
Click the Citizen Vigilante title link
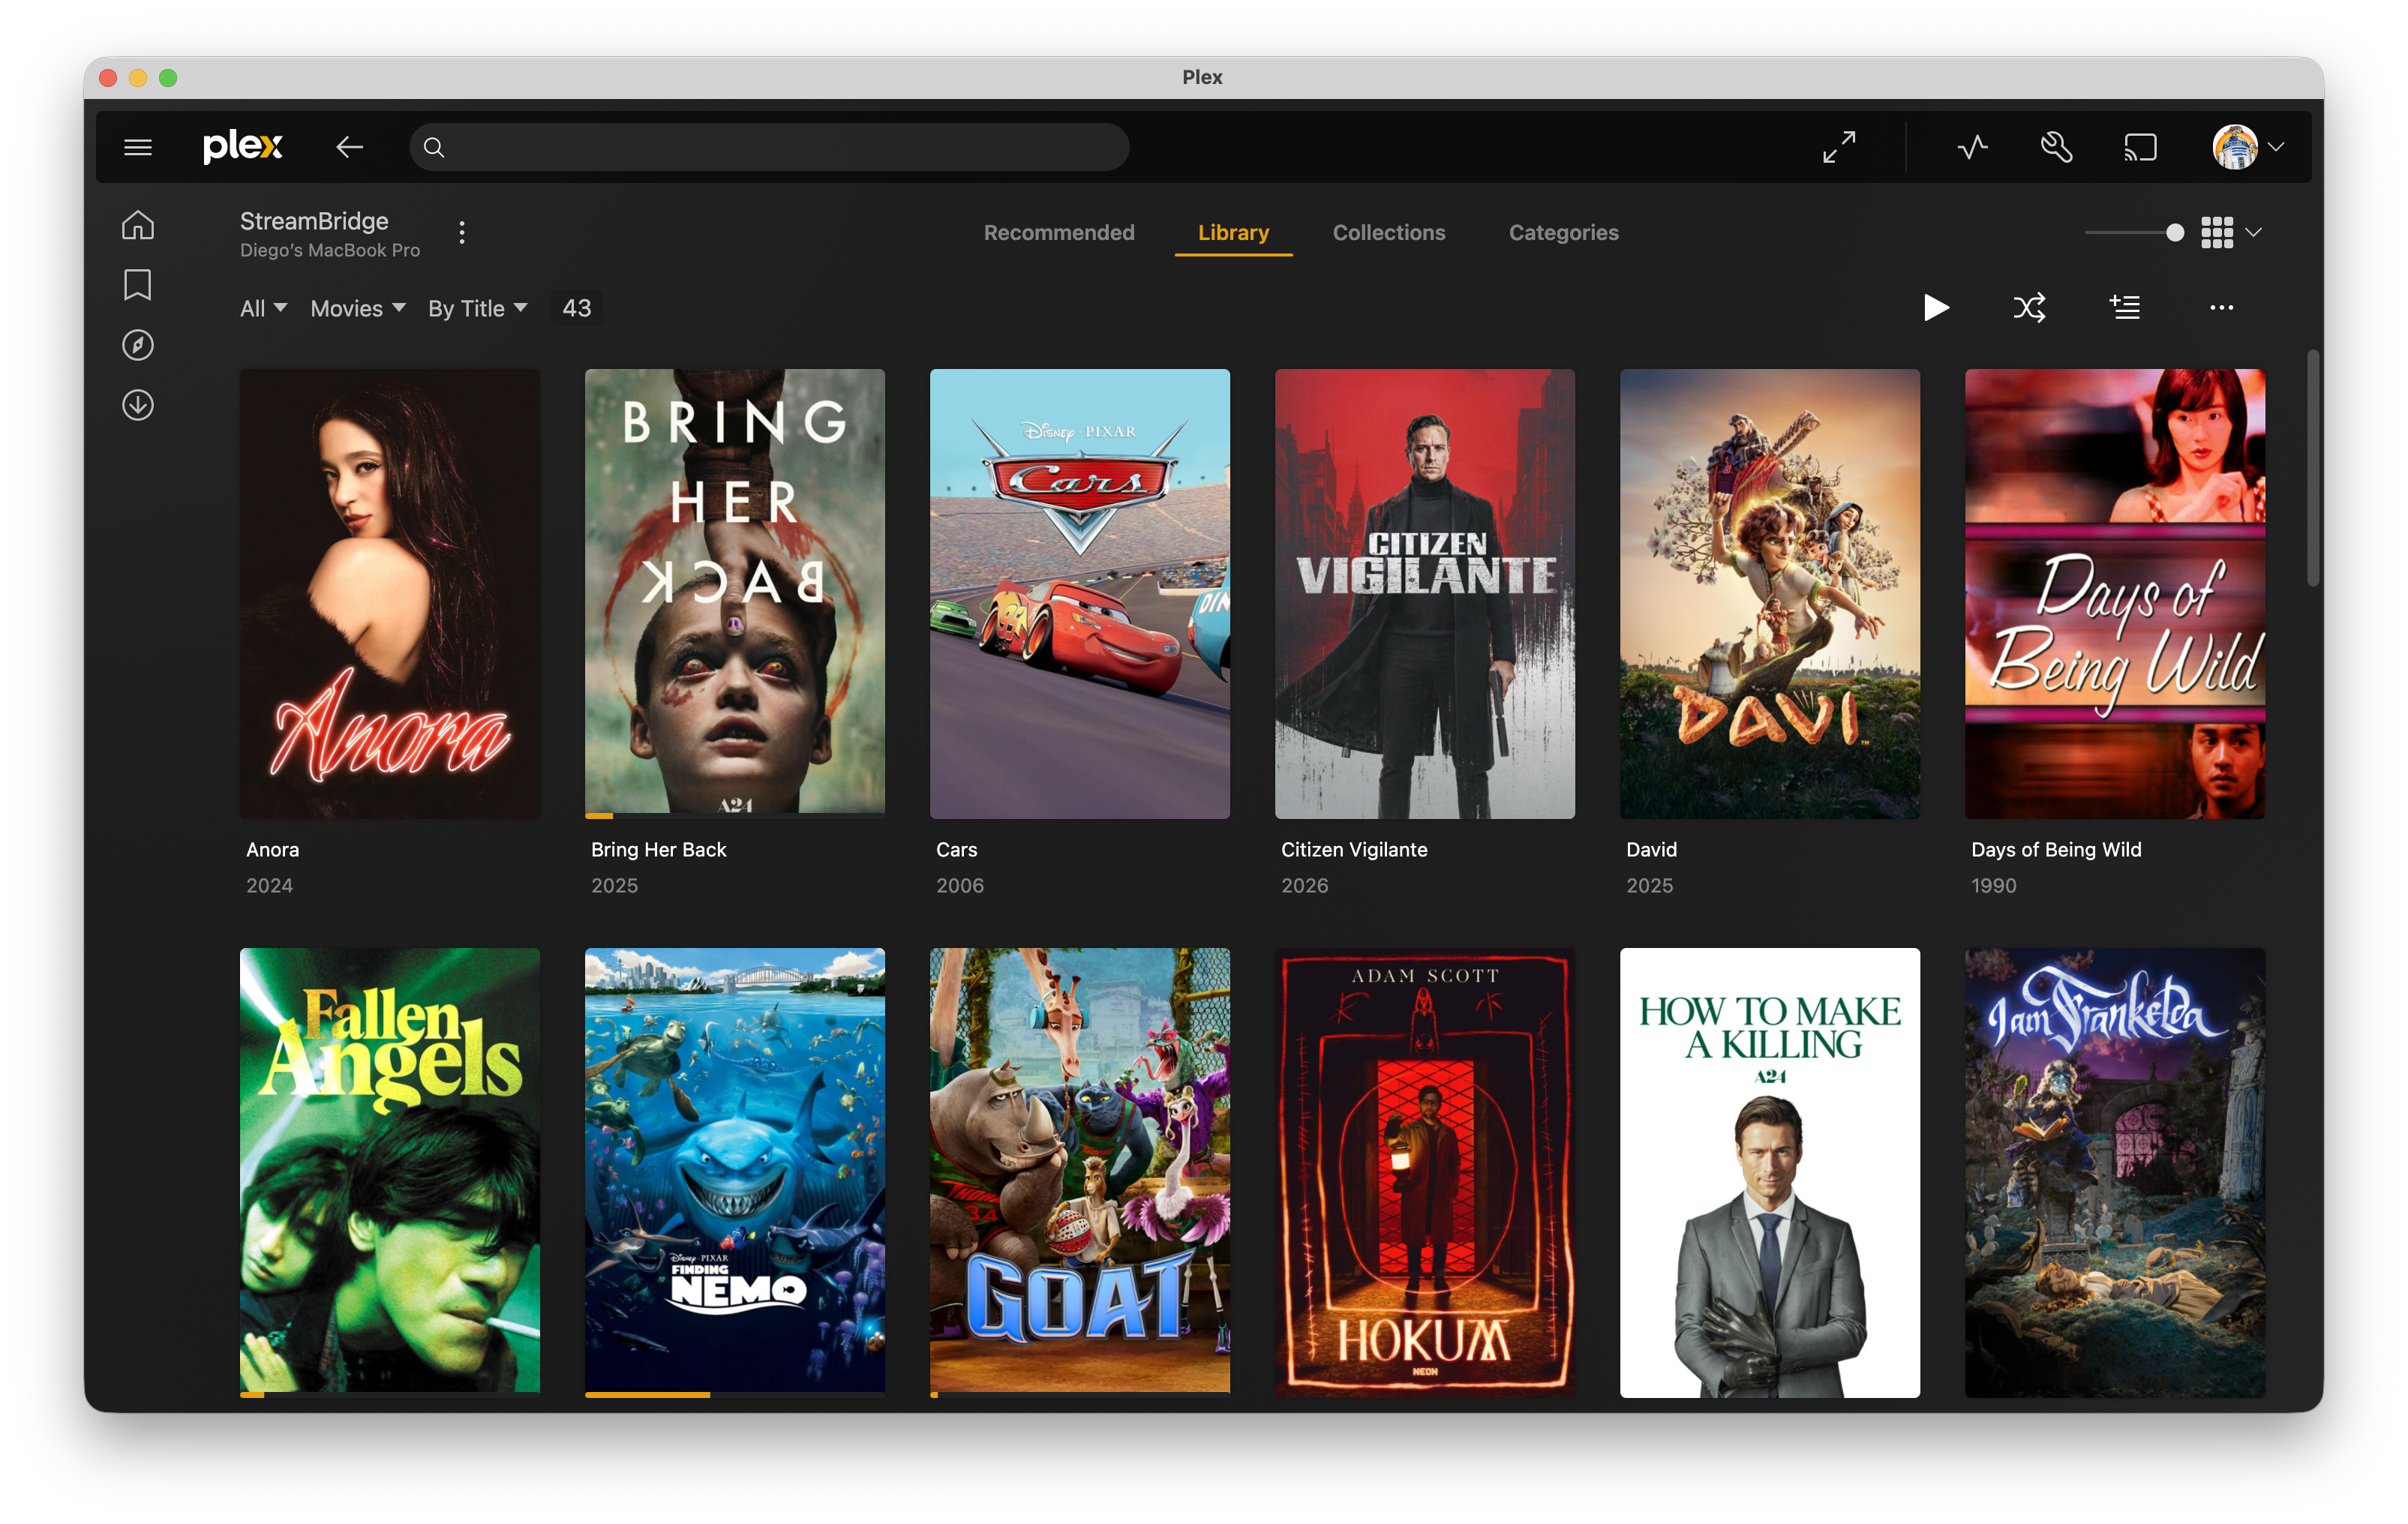tap(1354, 850)
